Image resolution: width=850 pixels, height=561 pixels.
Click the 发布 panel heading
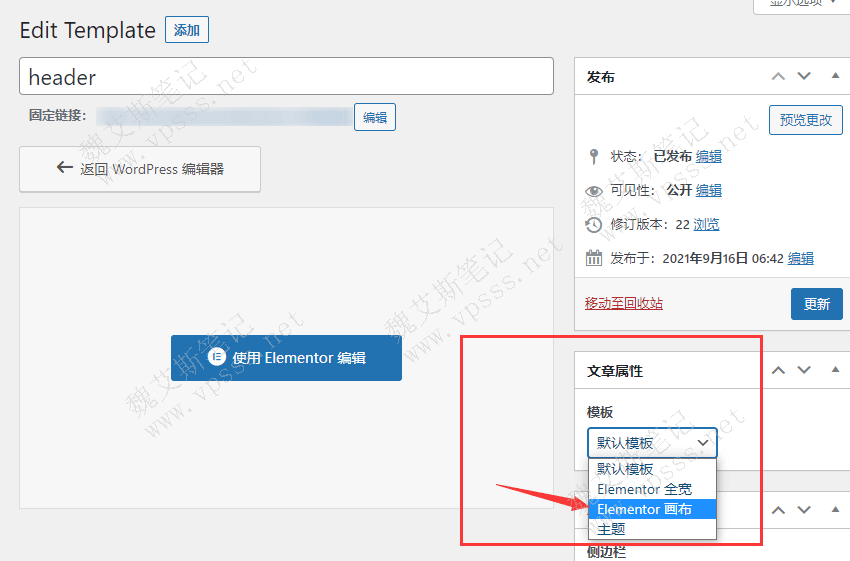pos(601,77)
